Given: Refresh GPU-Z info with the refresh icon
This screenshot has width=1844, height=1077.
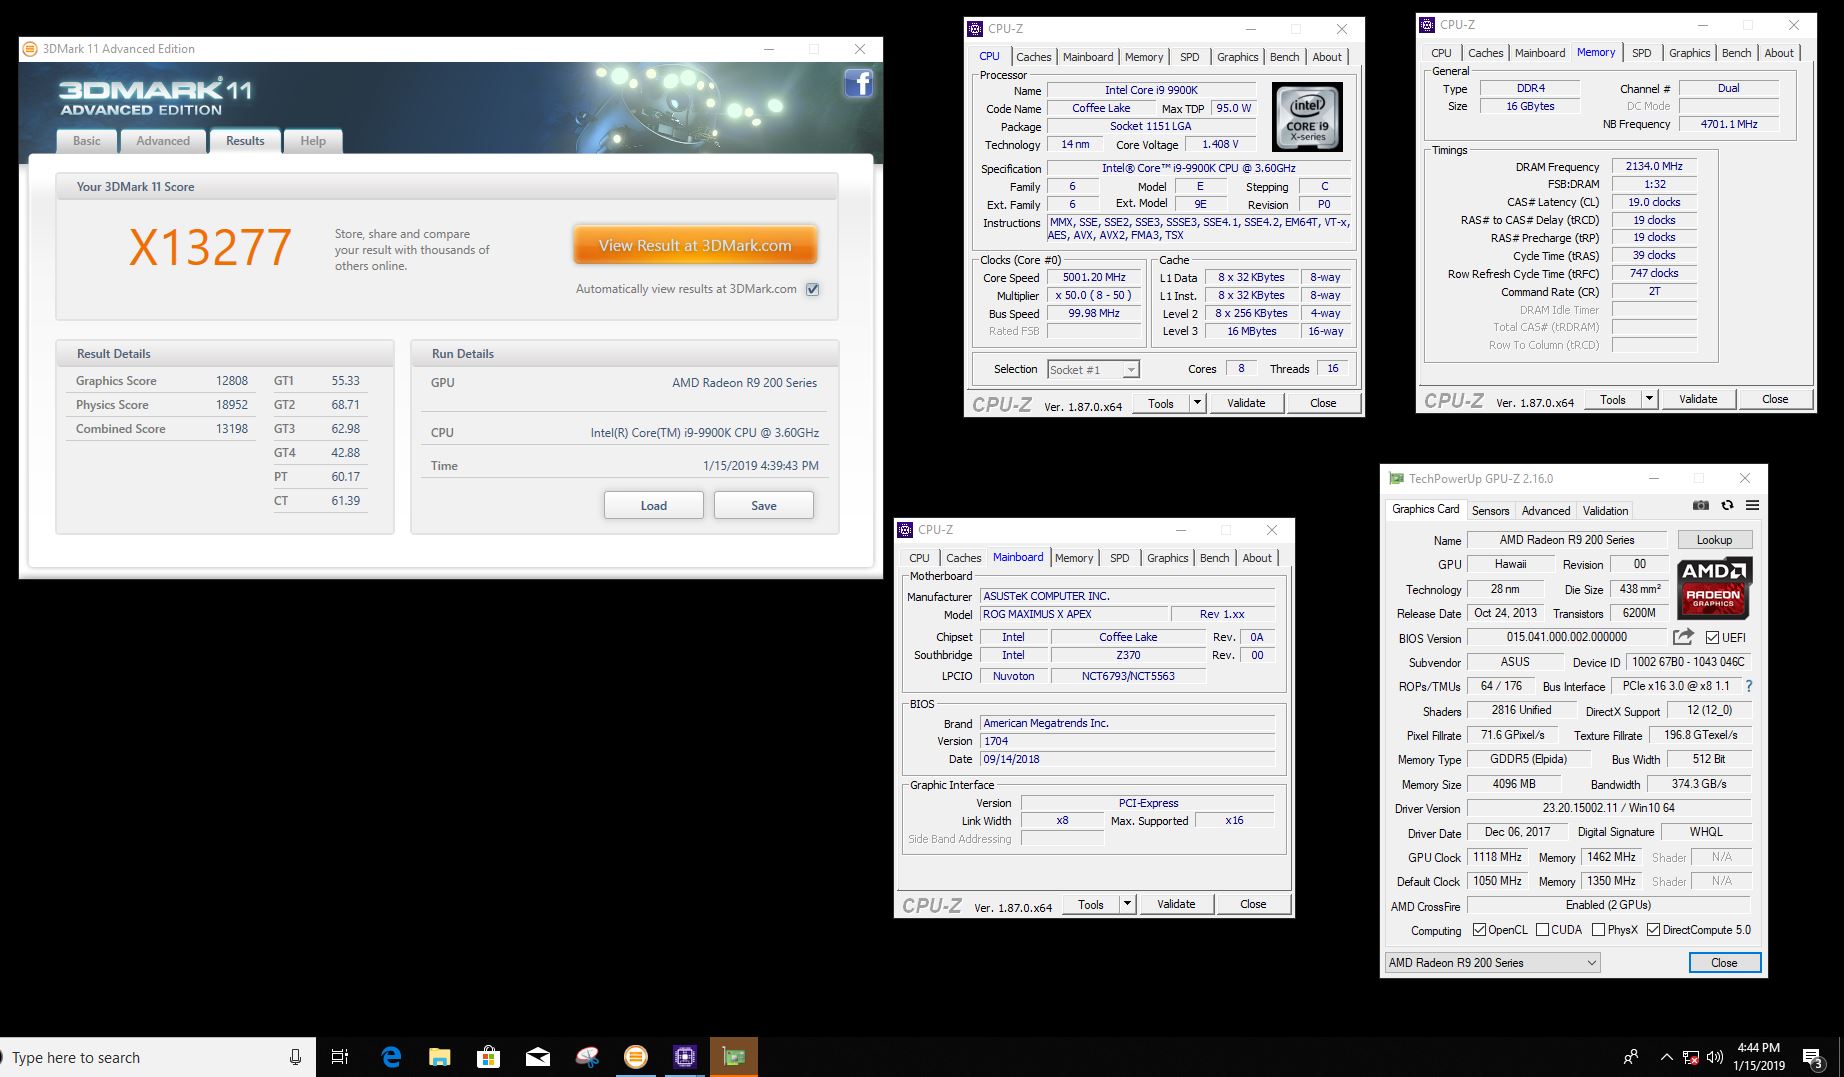Looking at the screenshot, I should pos(1727,506).
